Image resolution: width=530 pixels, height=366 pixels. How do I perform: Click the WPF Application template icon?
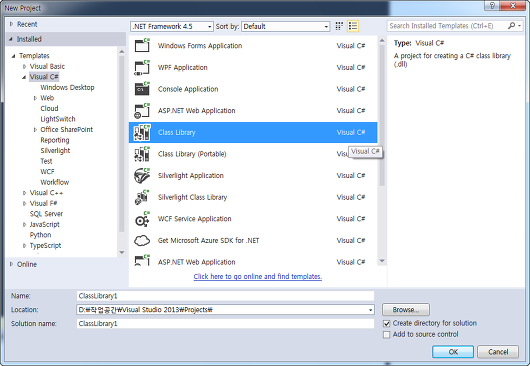coord(142,67)
